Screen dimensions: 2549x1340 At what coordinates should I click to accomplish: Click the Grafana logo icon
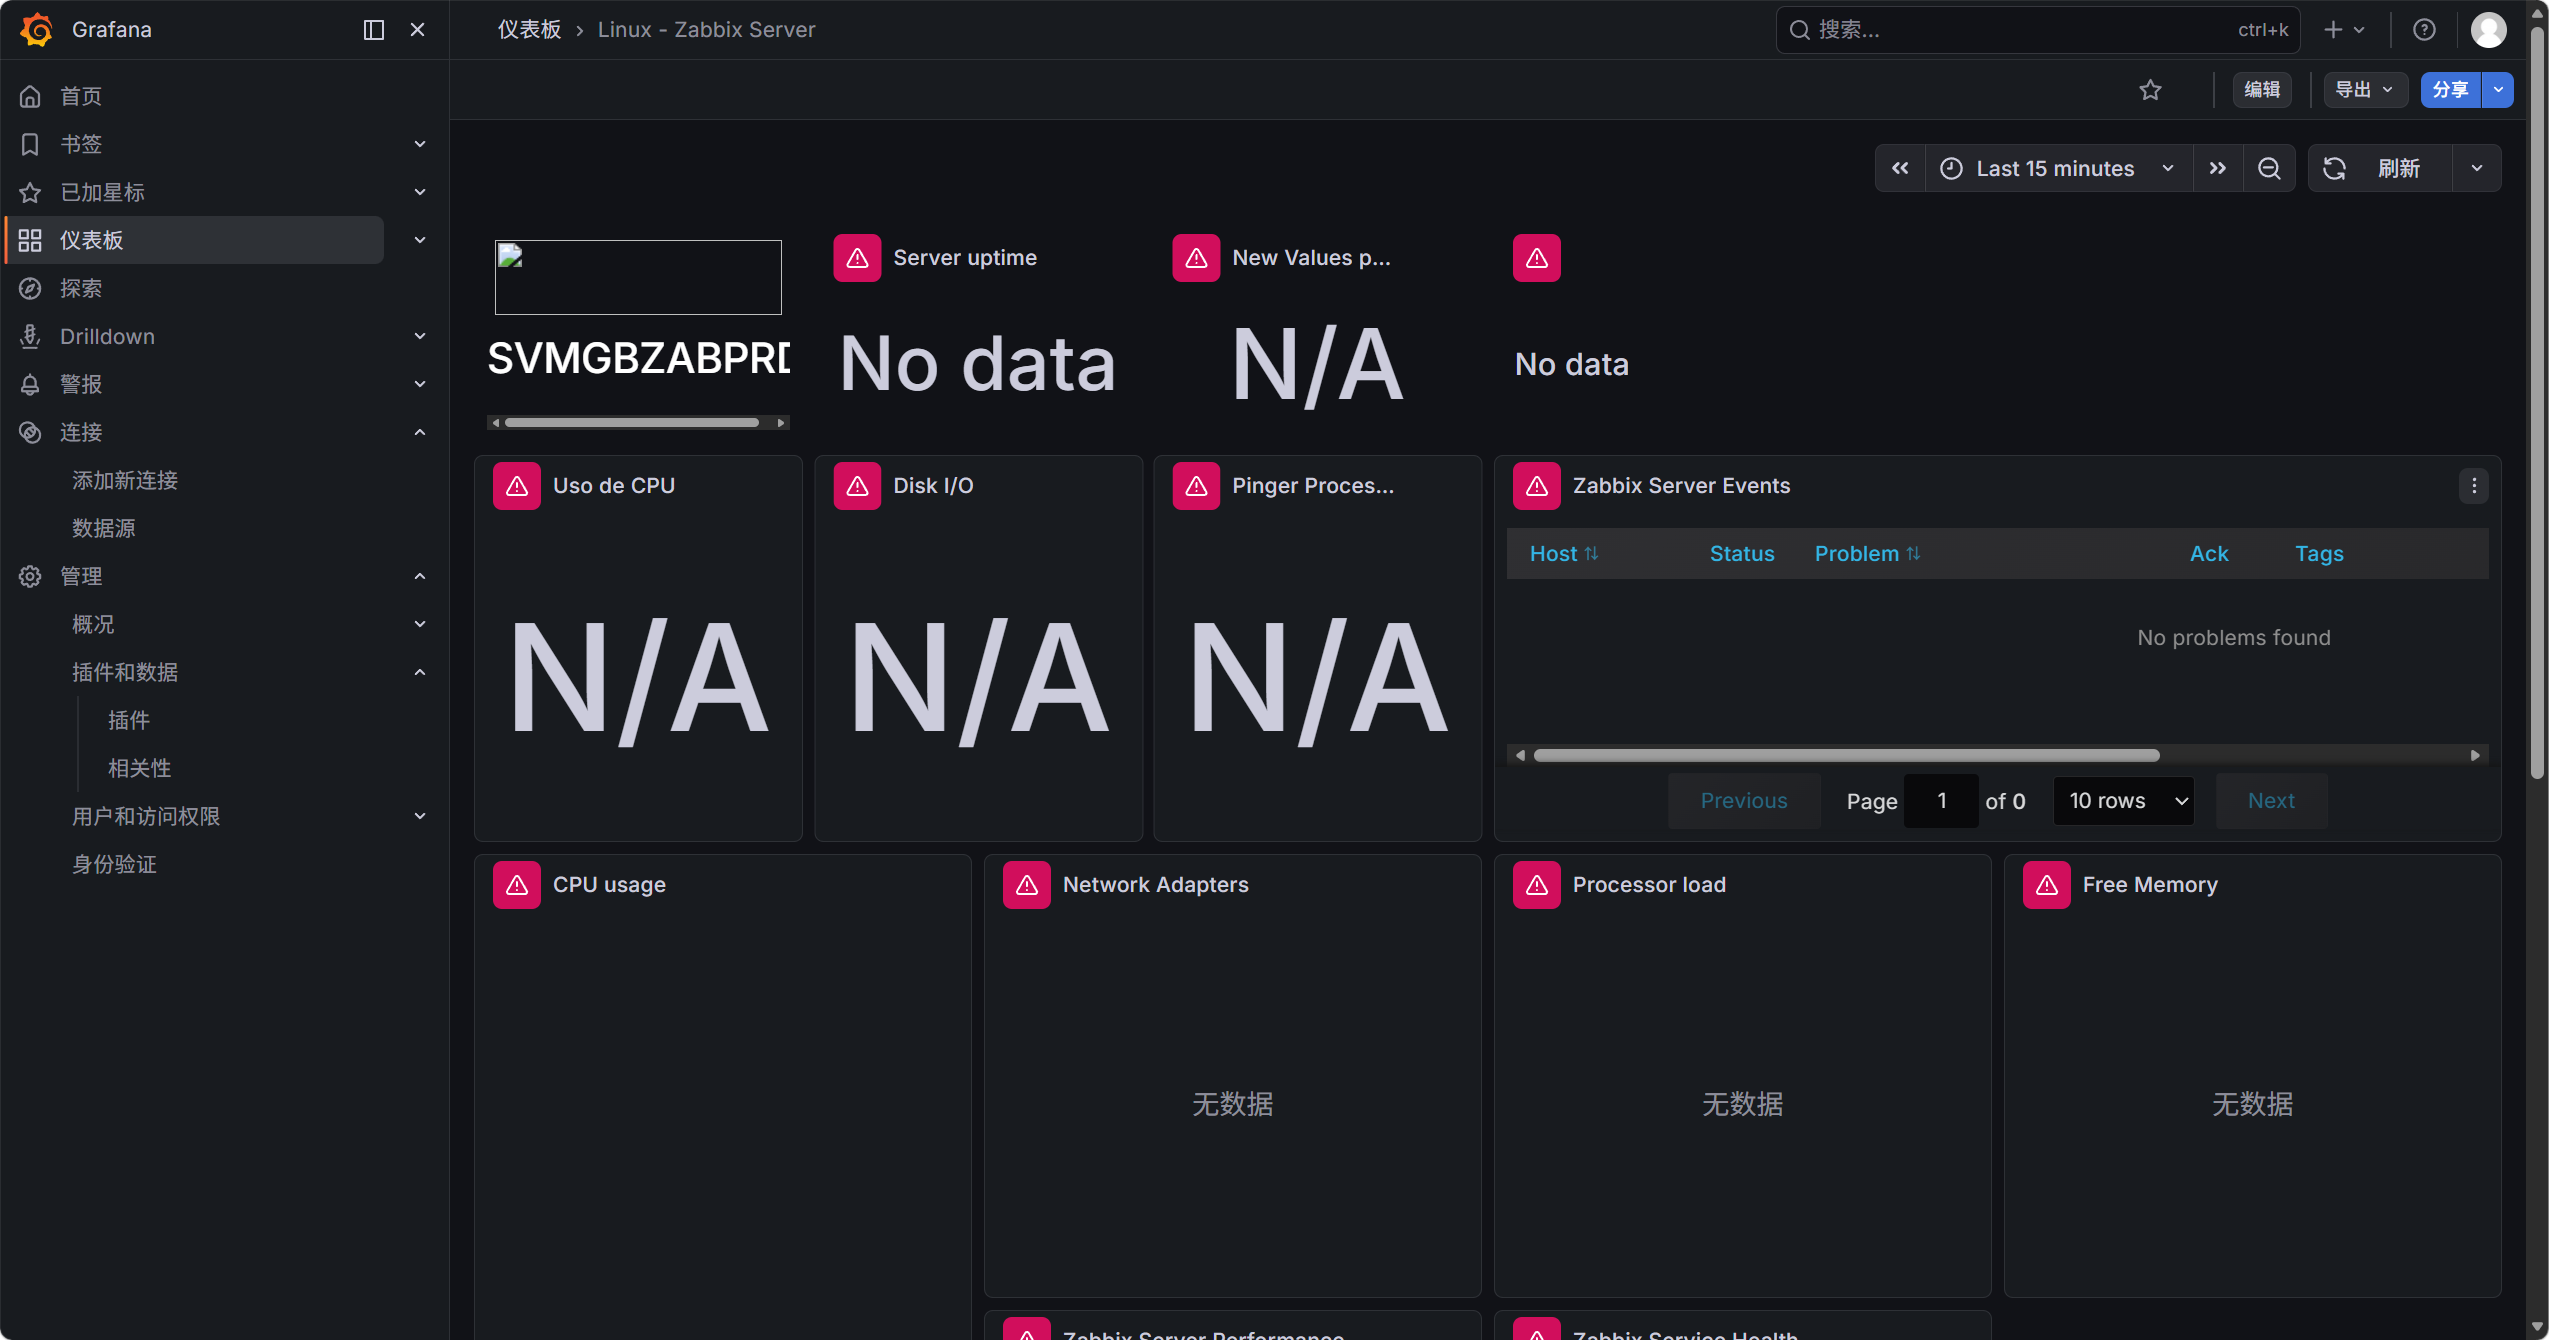[36, 30]
